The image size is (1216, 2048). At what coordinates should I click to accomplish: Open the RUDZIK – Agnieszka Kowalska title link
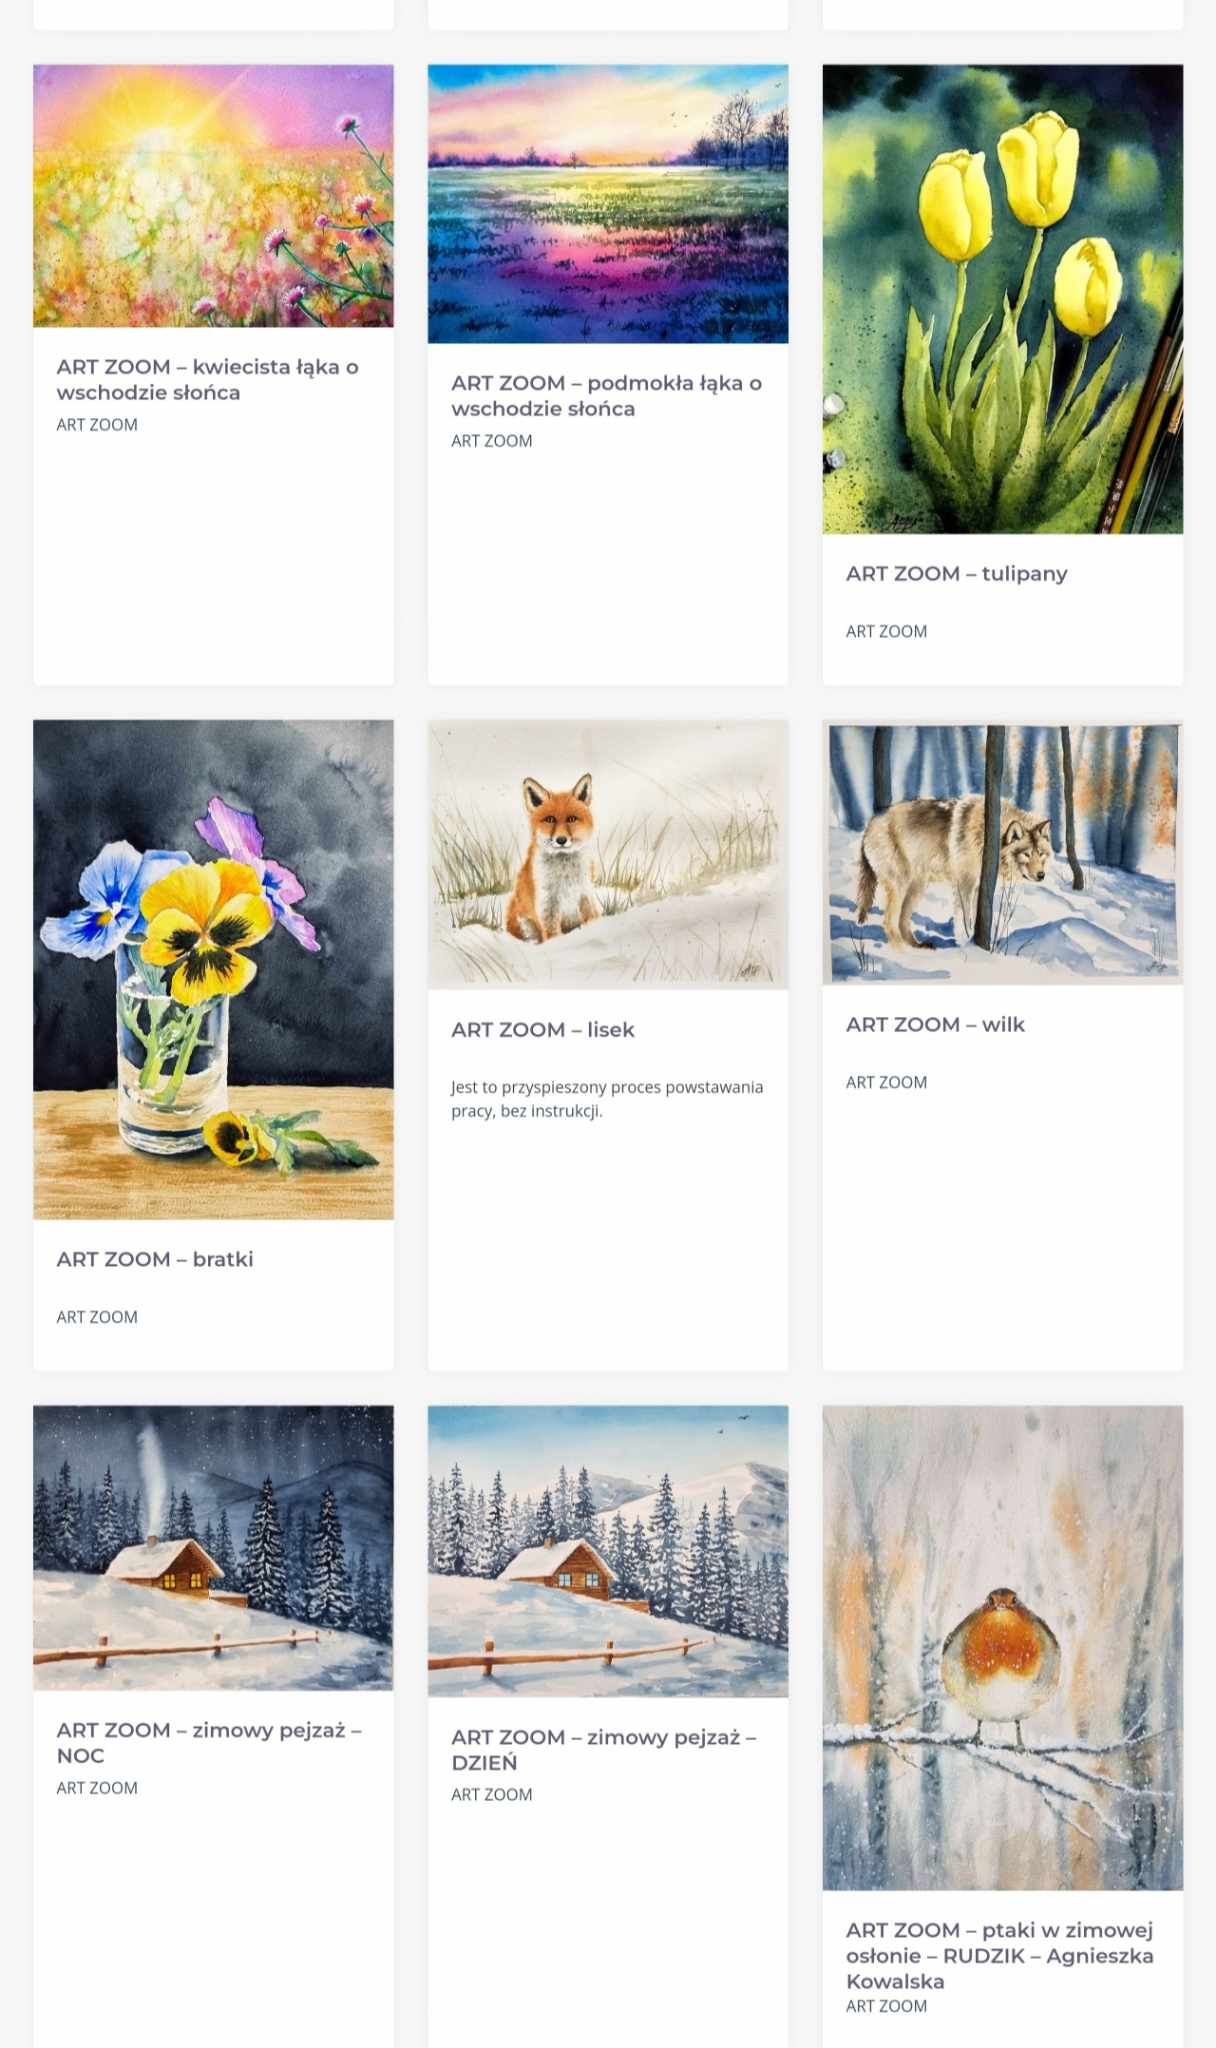(1000, 1955)
